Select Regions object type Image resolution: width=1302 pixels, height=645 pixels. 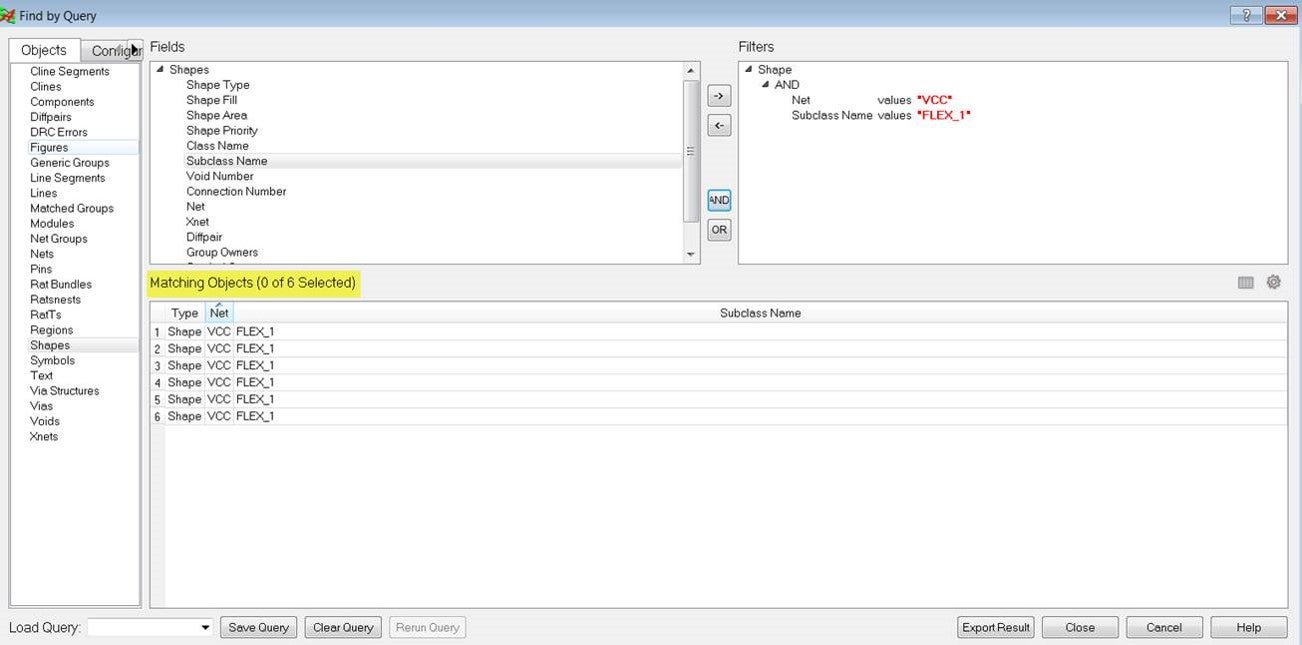(51, 330)
